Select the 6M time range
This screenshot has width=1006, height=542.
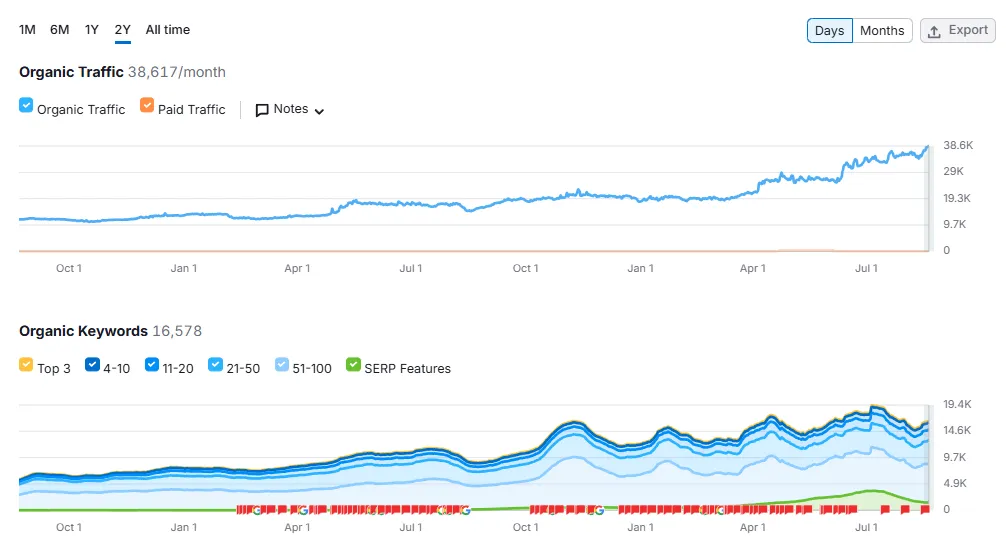60,30
